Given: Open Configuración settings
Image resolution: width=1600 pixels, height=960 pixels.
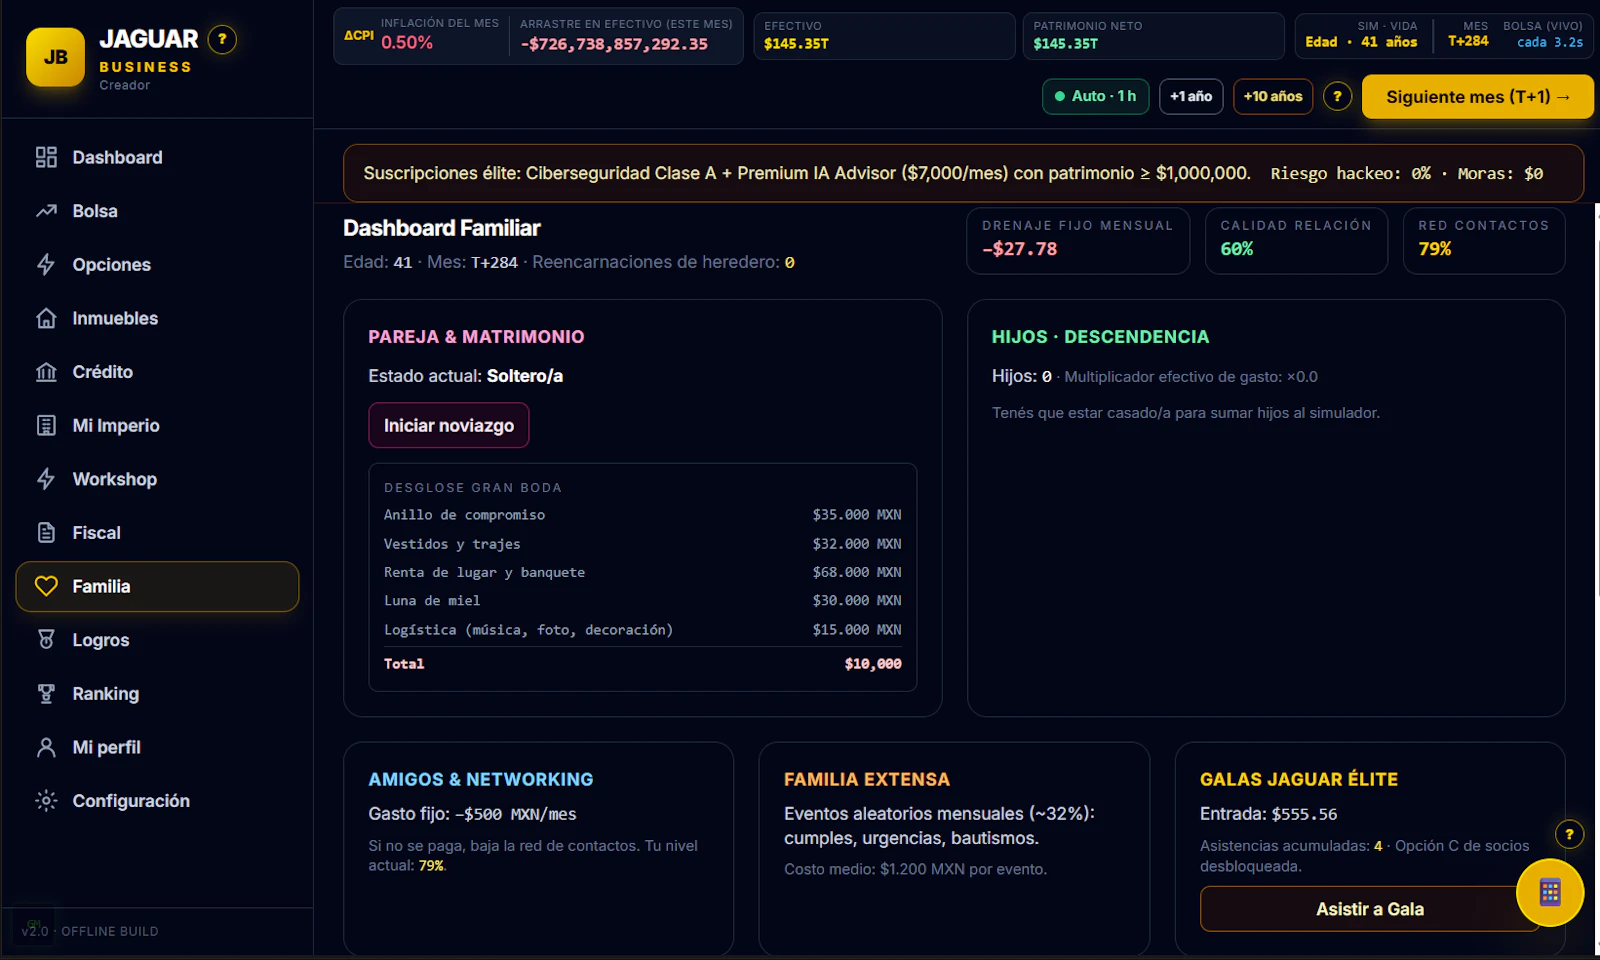Looking at the screenshot, I should (157, 801).
